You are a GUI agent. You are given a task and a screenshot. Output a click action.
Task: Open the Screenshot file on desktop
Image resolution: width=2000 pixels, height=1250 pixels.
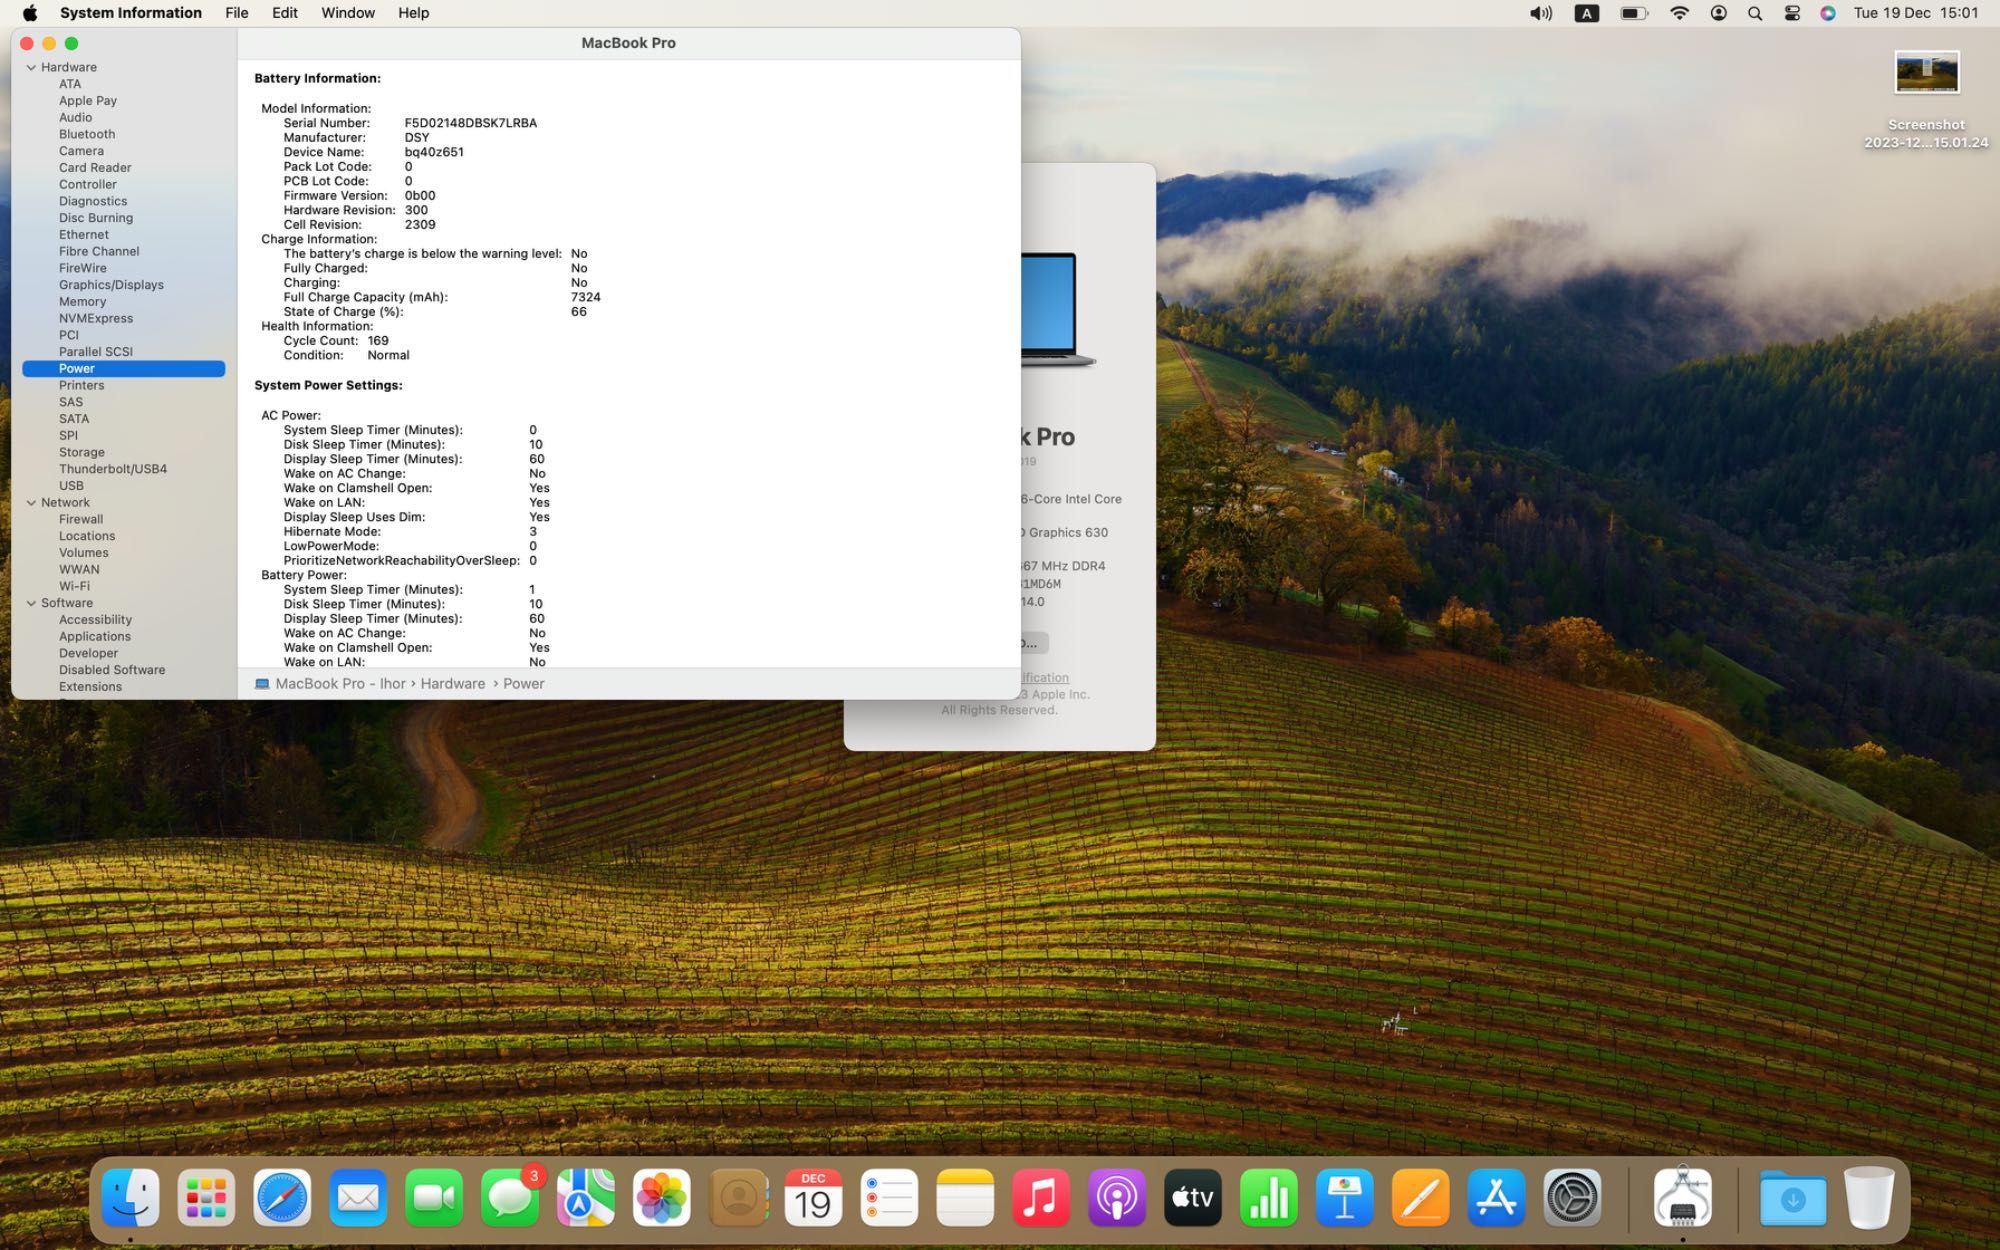coord(1926,73)
